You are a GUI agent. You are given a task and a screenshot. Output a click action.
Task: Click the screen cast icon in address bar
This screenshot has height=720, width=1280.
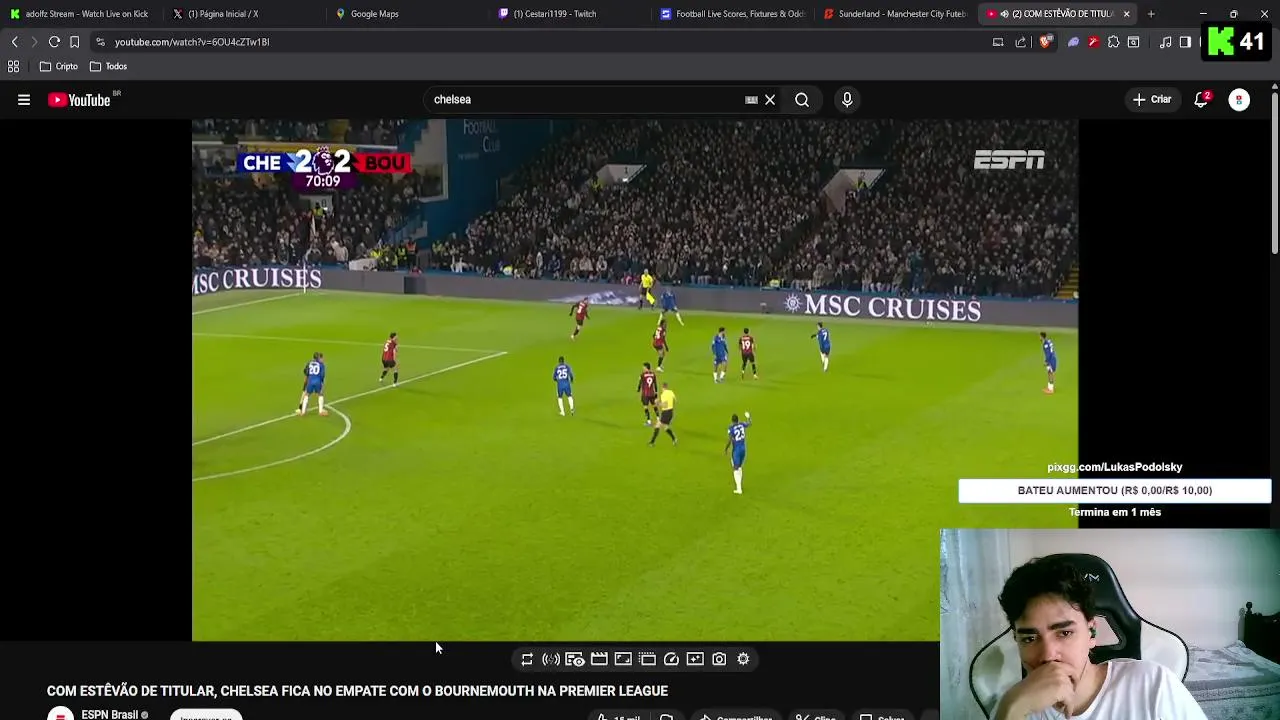coord(997,42)
